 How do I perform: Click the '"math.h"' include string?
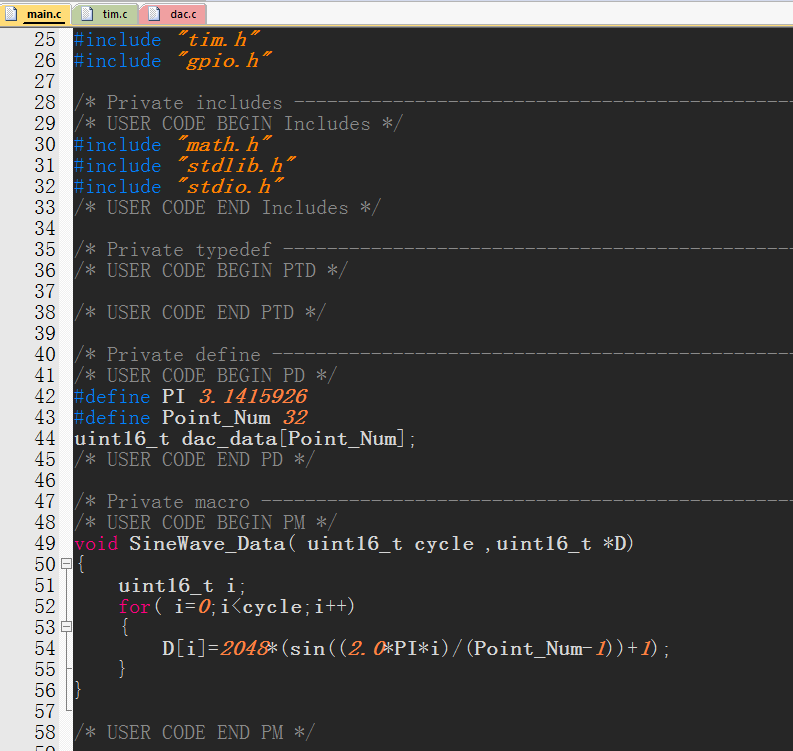point(225,145)
